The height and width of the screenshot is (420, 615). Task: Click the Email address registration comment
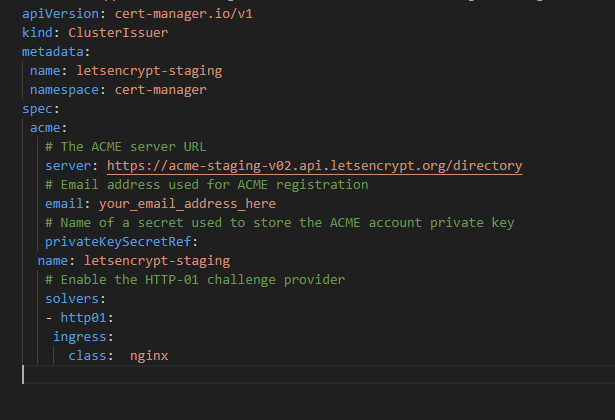(207, 185)
